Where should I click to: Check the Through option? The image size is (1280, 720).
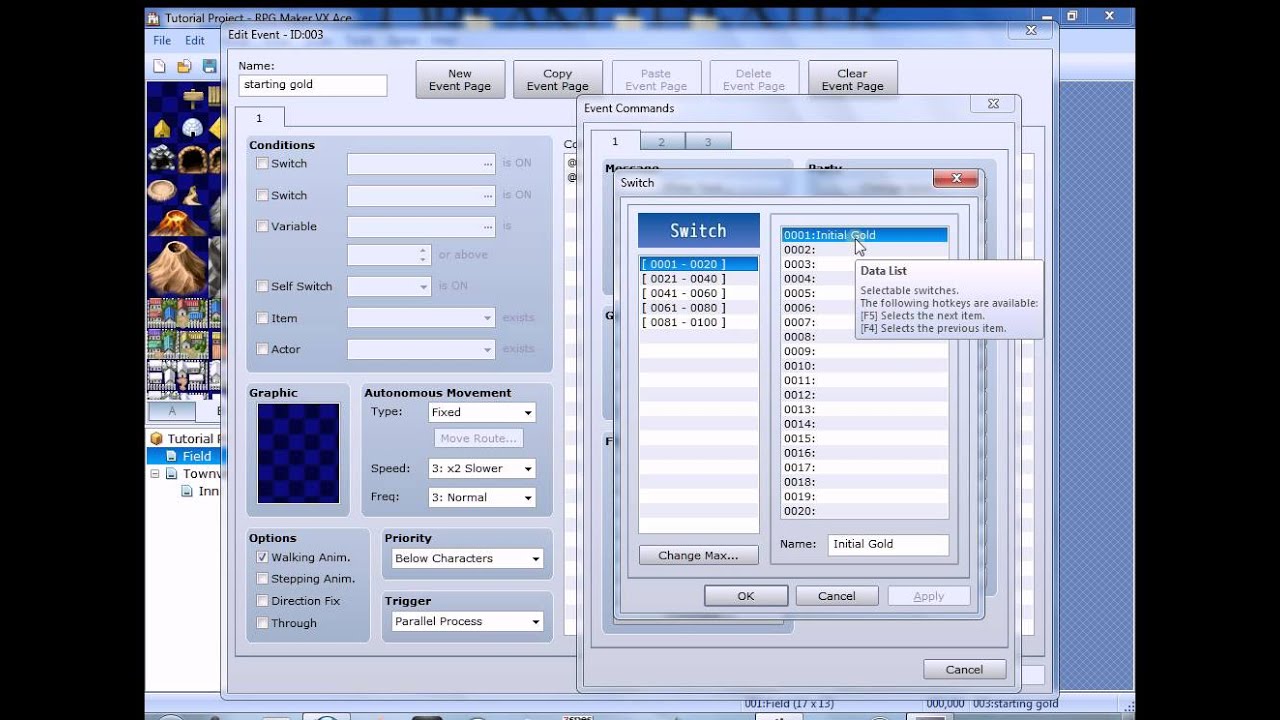pos(262,623)
